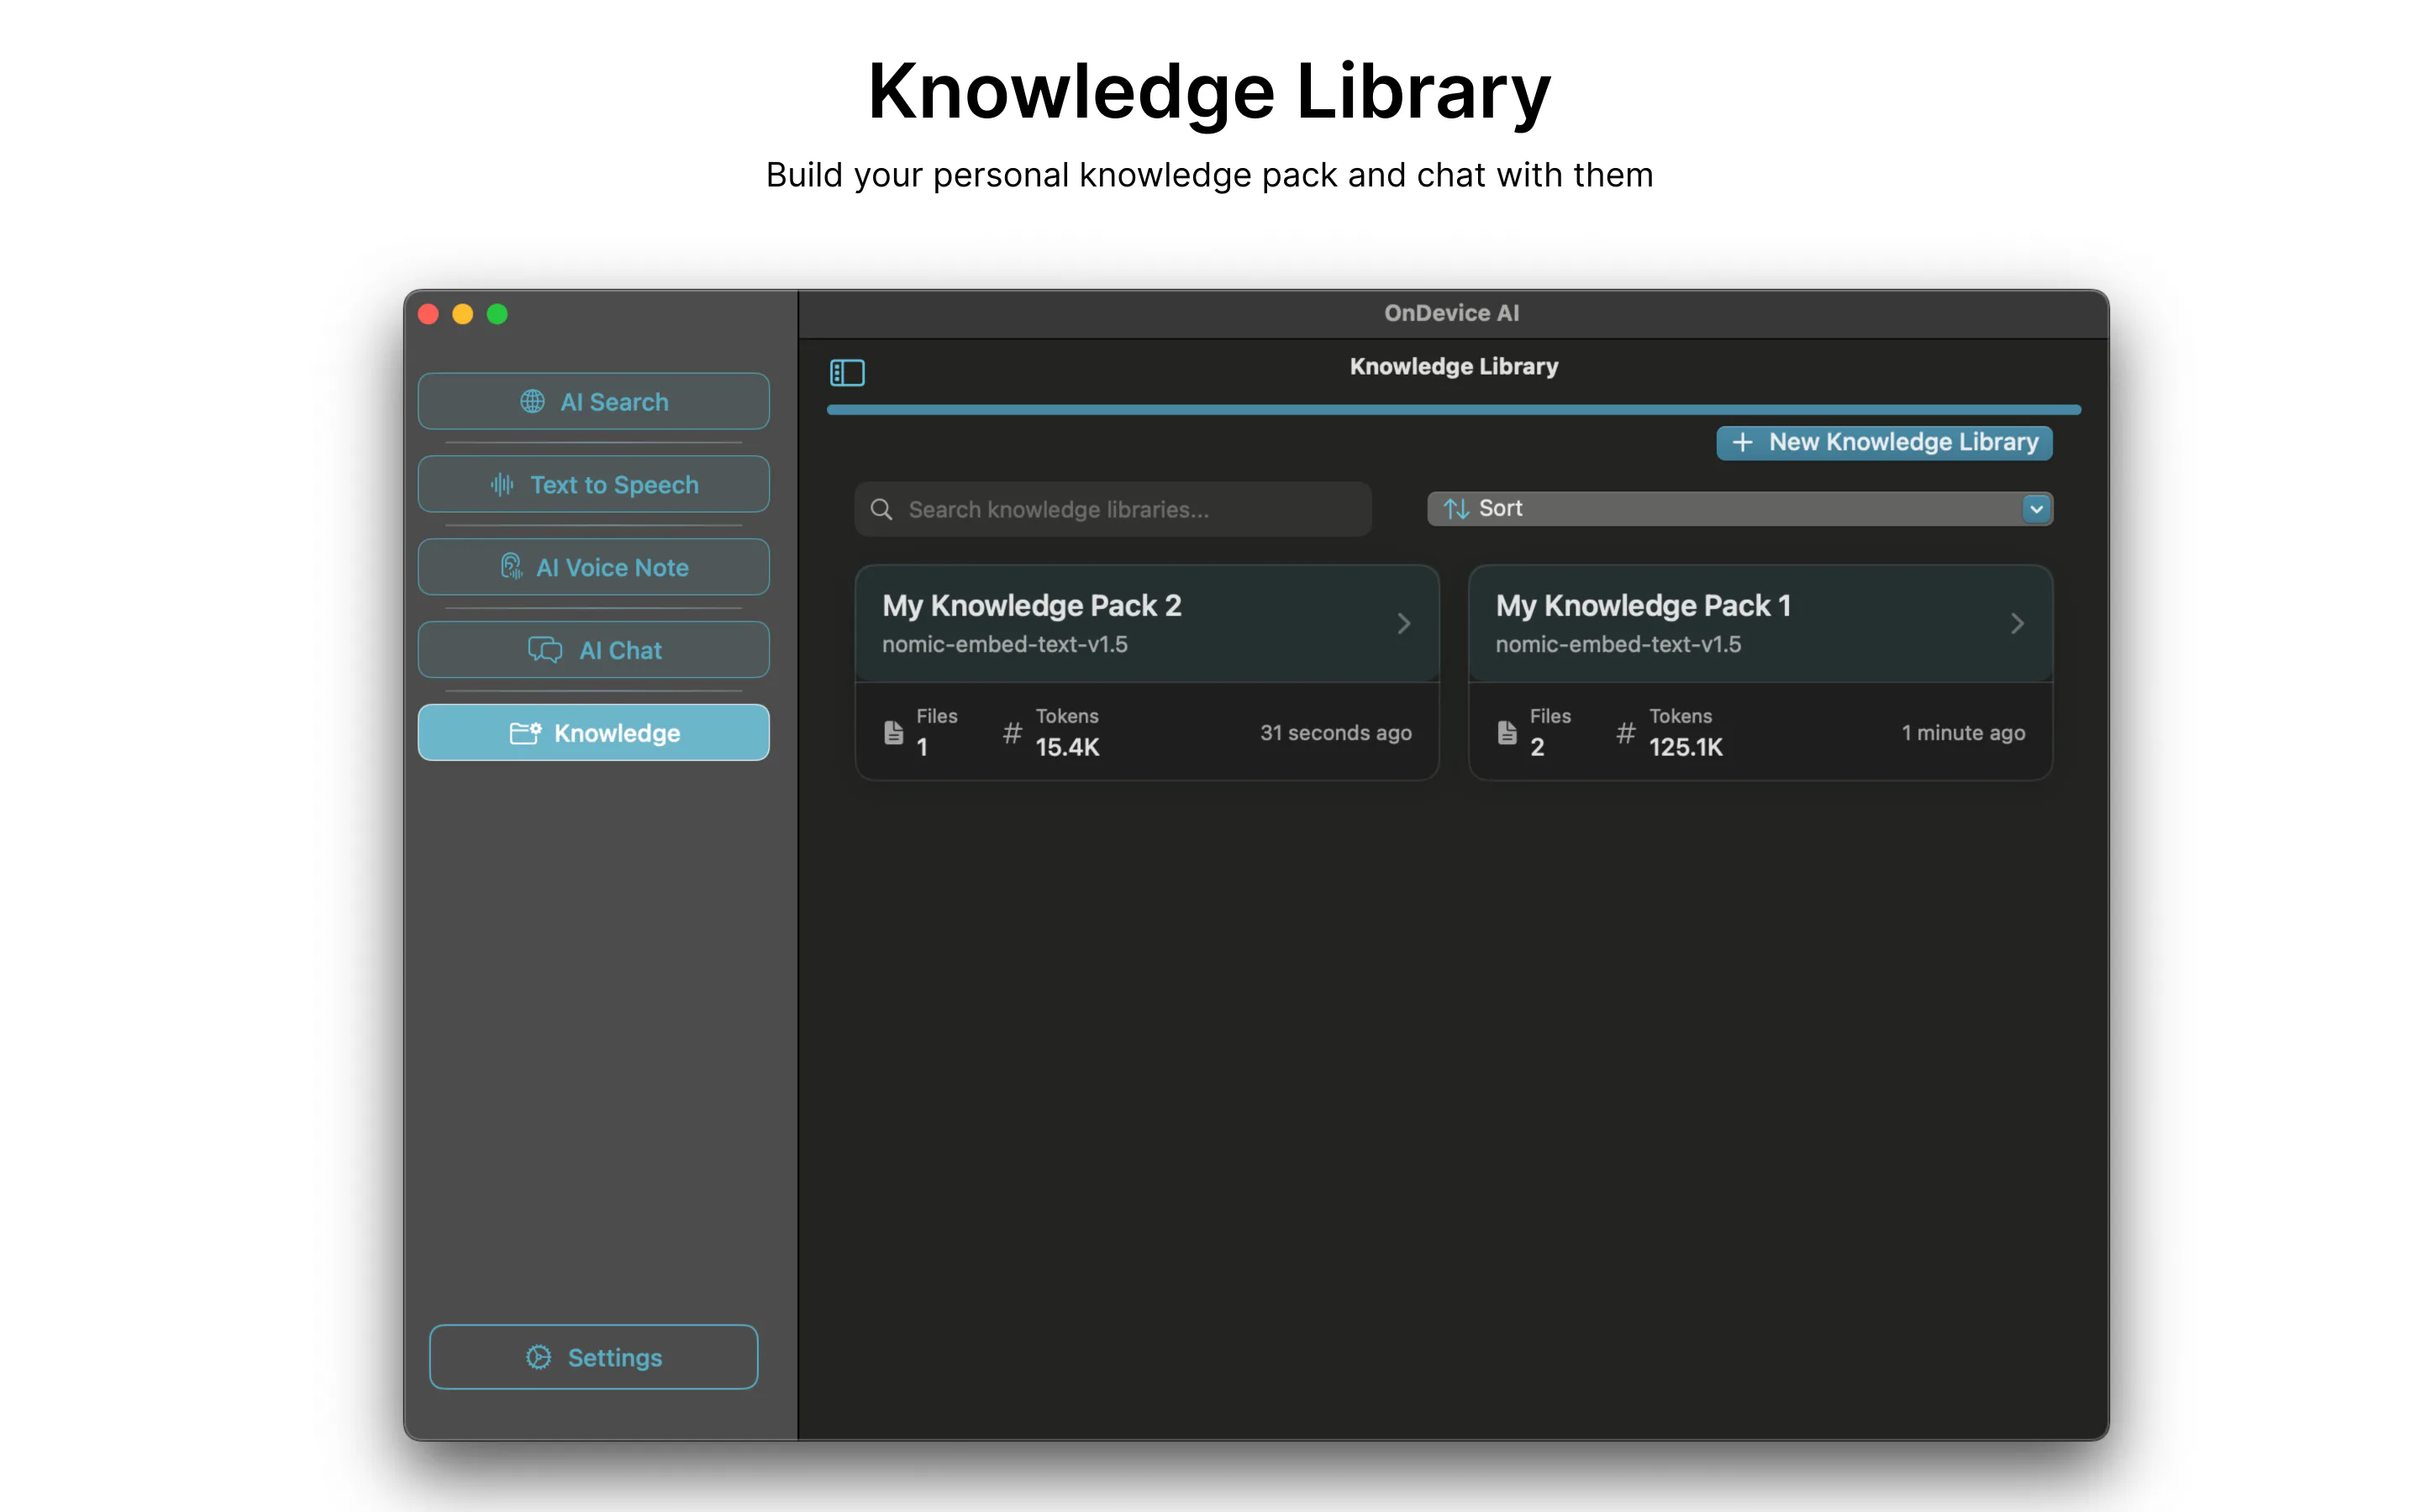Click the globe icon in AI Search
The height and width of the screenshot is (1512, 2420).
(x=532, y=401)
